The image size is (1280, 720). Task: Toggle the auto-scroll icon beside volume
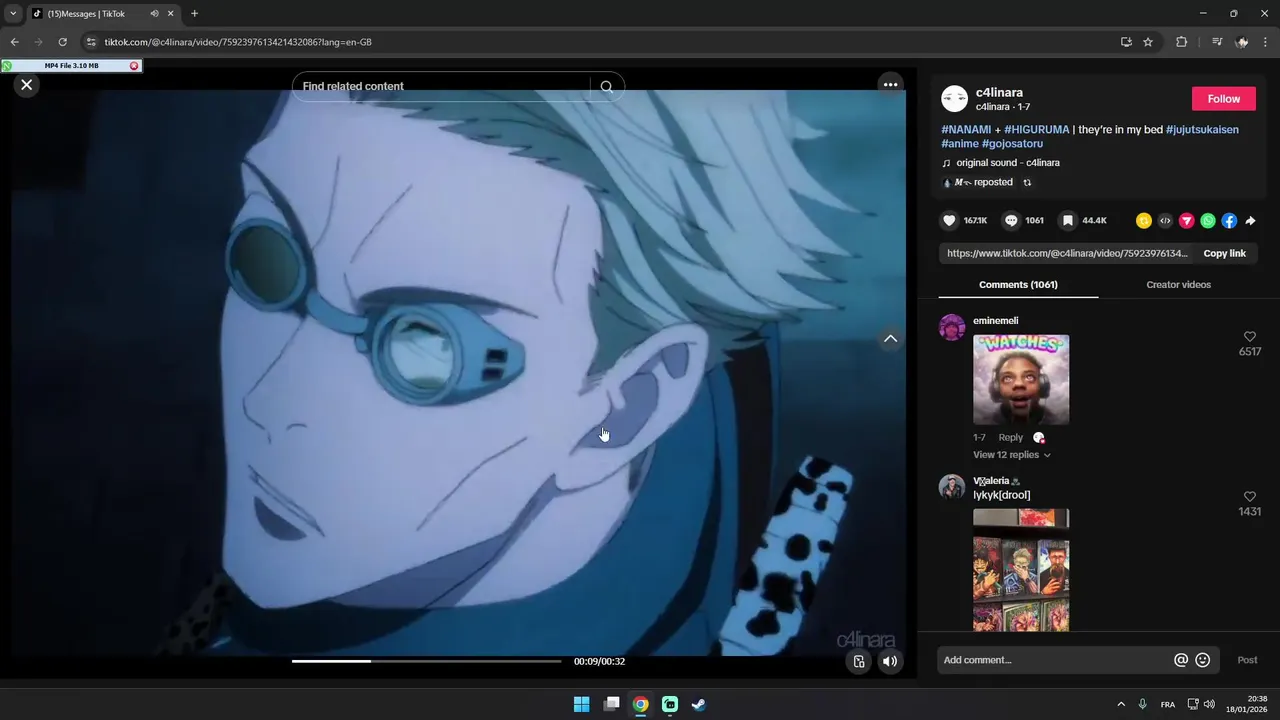pos(859,661)
